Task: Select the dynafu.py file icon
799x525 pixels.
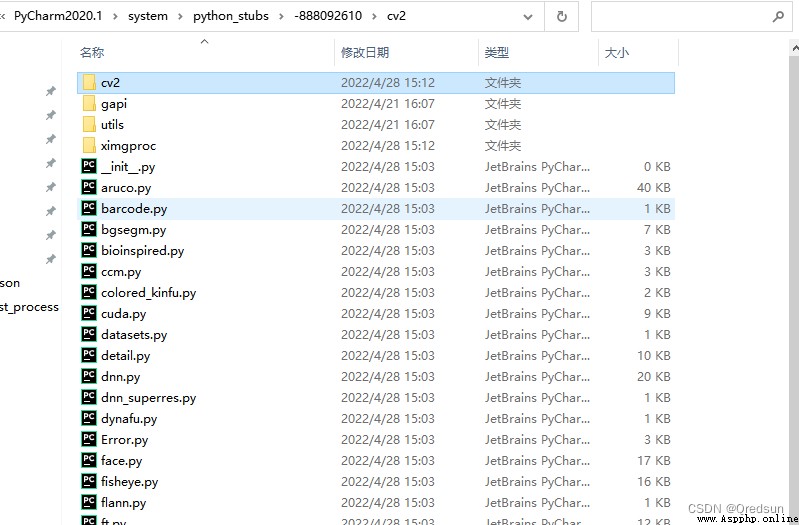Action: (89, 418)
